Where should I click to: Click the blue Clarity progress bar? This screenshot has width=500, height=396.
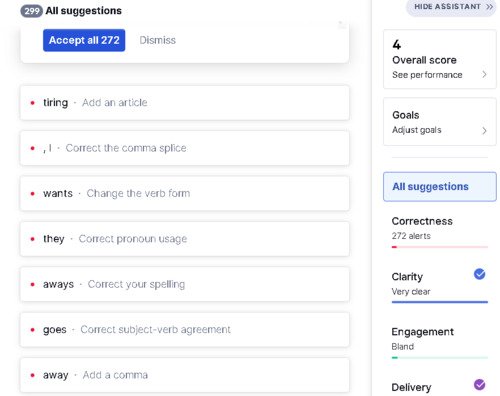click(440, 302)
